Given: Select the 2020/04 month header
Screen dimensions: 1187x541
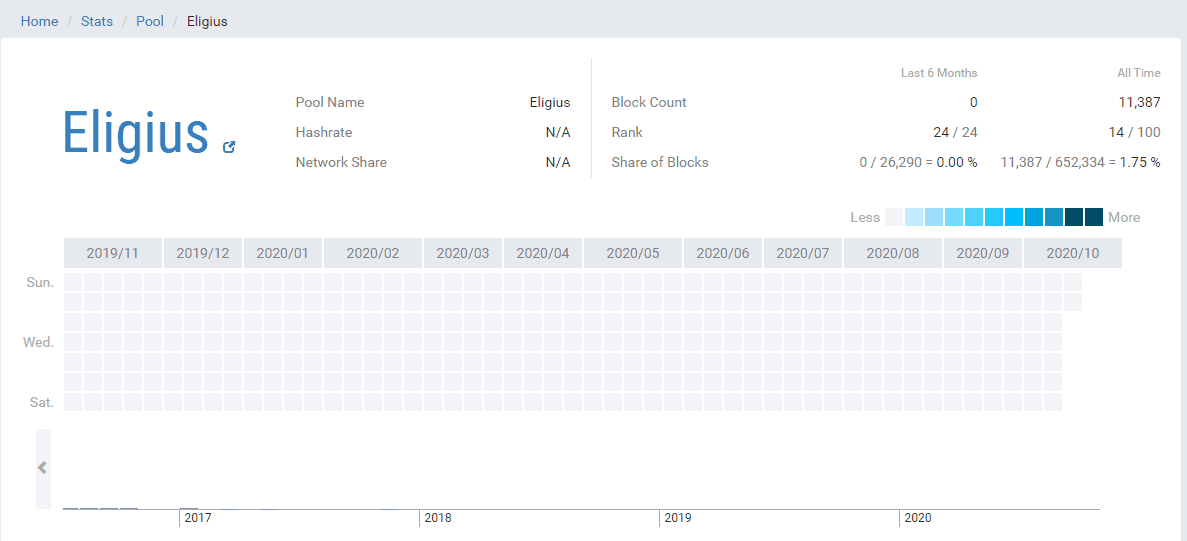Looking at the screenshot, I should 543,253.
